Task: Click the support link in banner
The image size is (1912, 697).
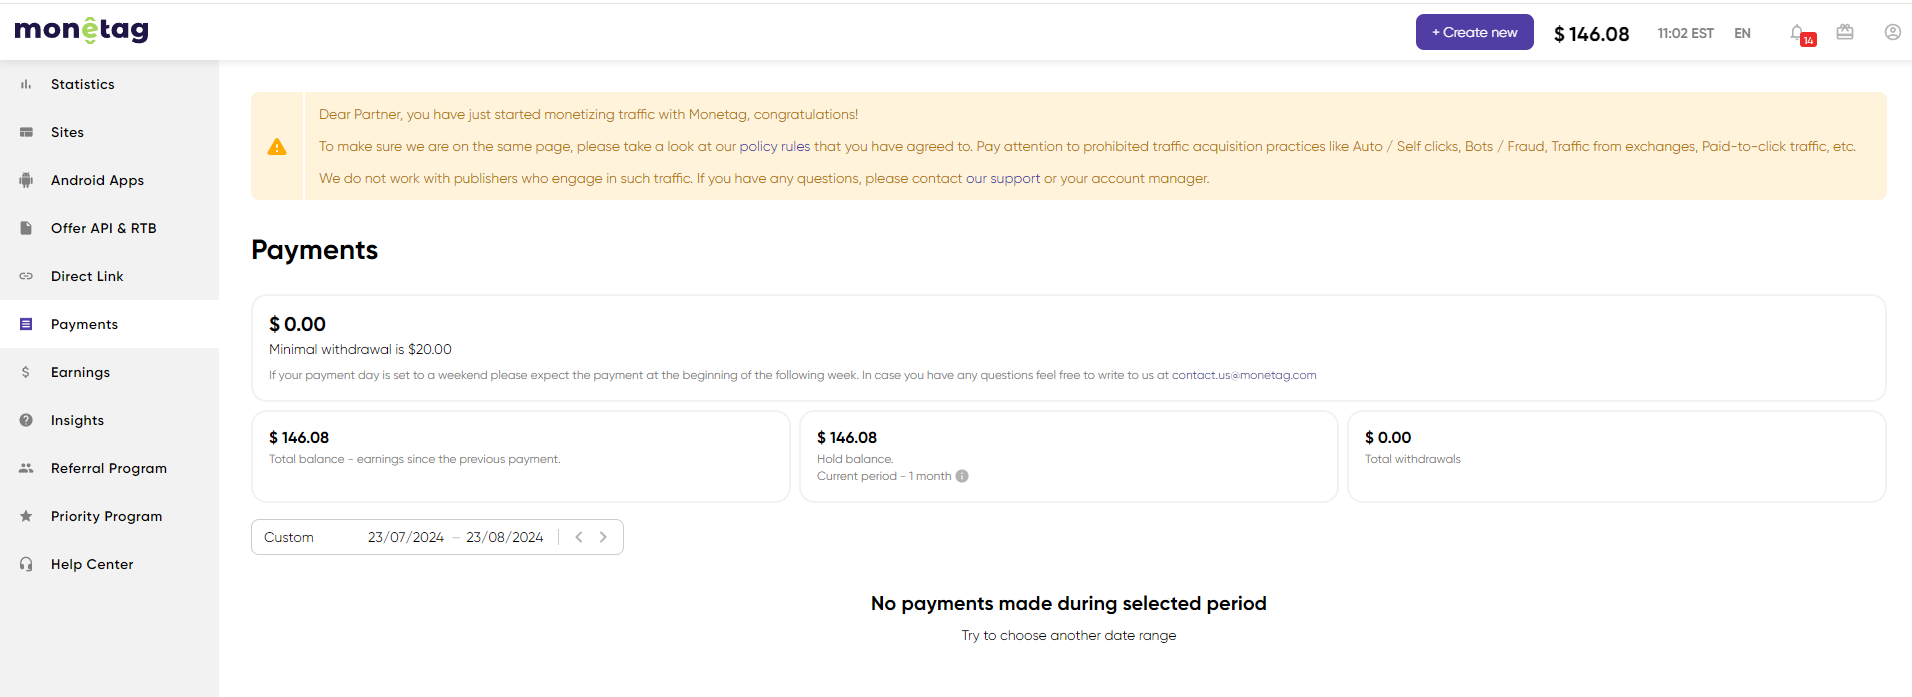Action: (x=1015, y=179)
